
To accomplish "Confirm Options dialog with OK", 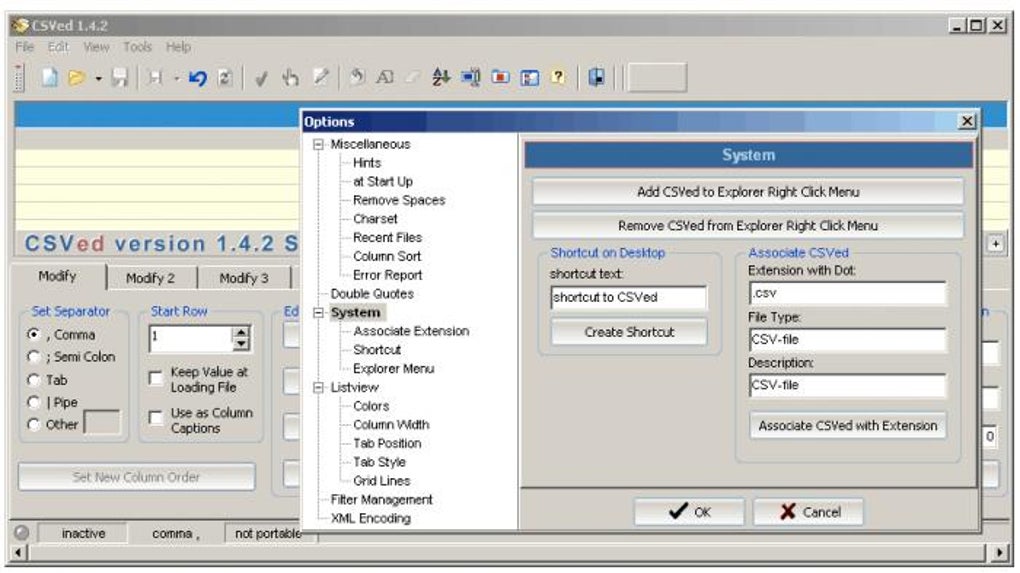I will click(689, 512).
